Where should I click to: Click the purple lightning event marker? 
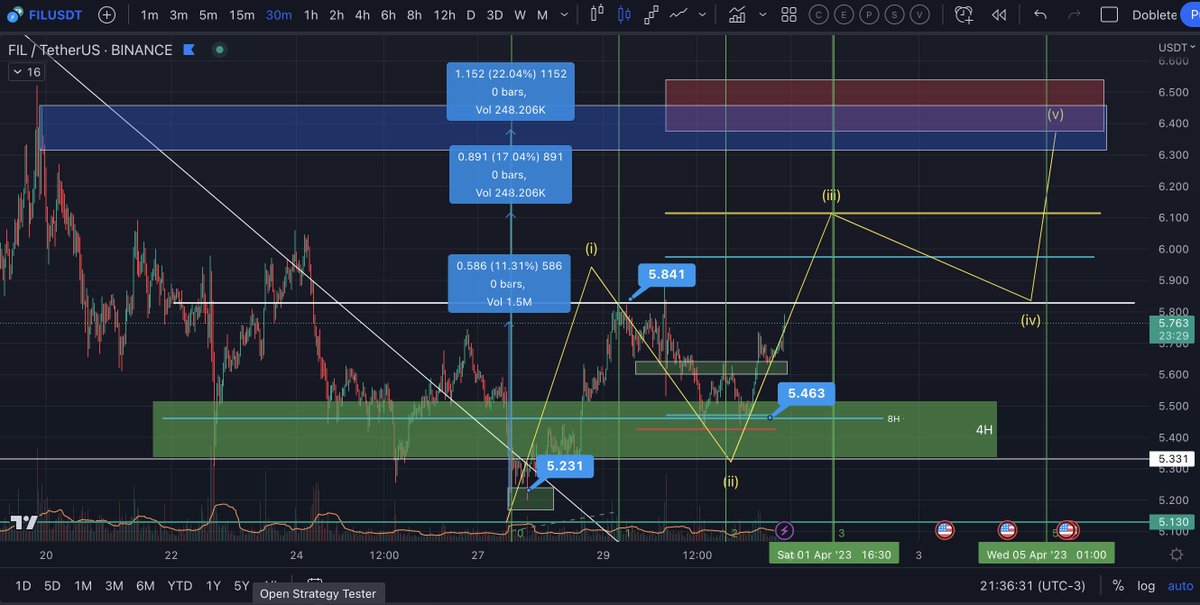pyautogui.click(x=785, y=530)
